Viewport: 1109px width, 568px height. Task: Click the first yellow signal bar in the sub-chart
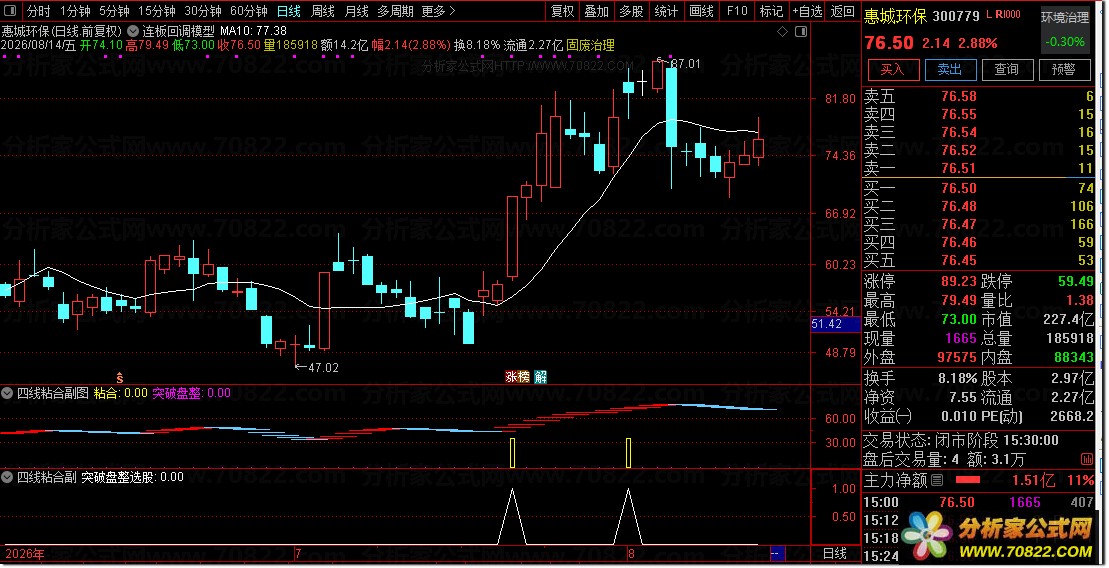pyautogui.click(x=512, y=453)
